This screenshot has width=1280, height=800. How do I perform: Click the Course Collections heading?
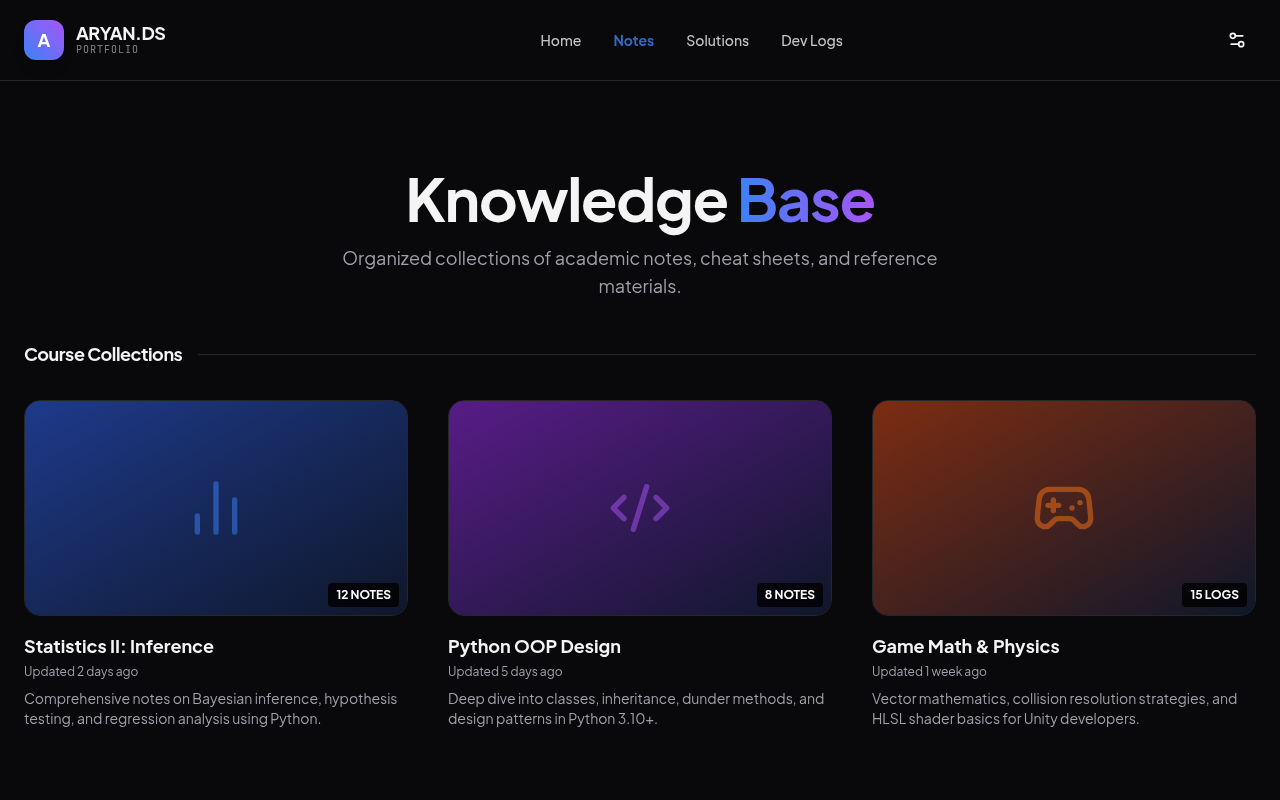tap(103, 355)
